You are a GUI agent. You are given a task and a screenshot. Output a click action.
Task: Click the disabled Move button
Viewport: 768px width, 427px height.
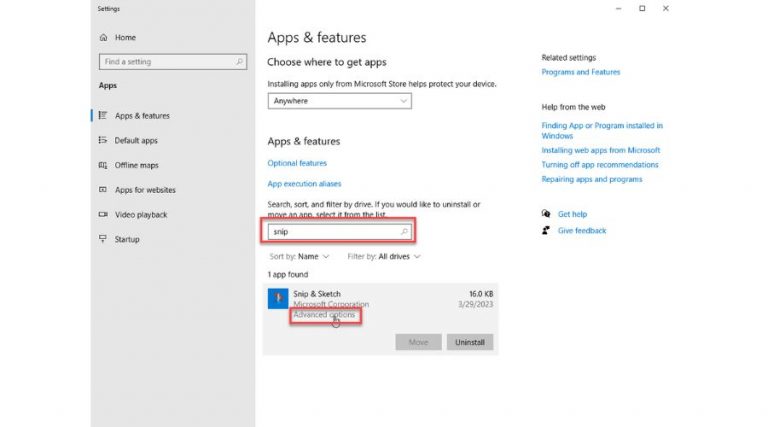418,342
